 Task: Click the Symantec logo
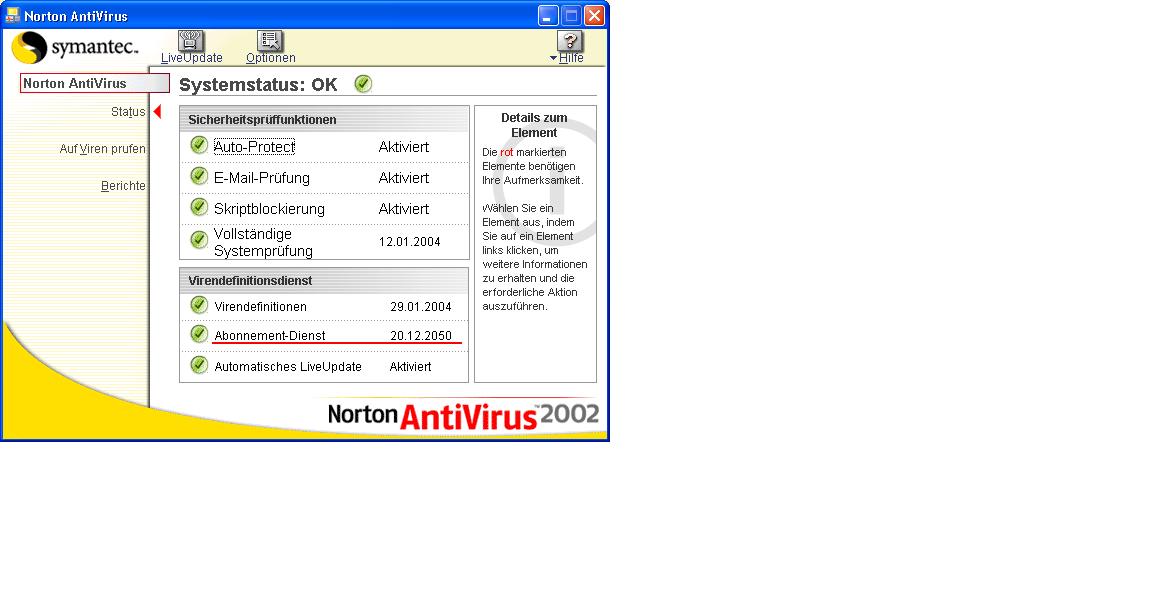(x=75, y=48)
